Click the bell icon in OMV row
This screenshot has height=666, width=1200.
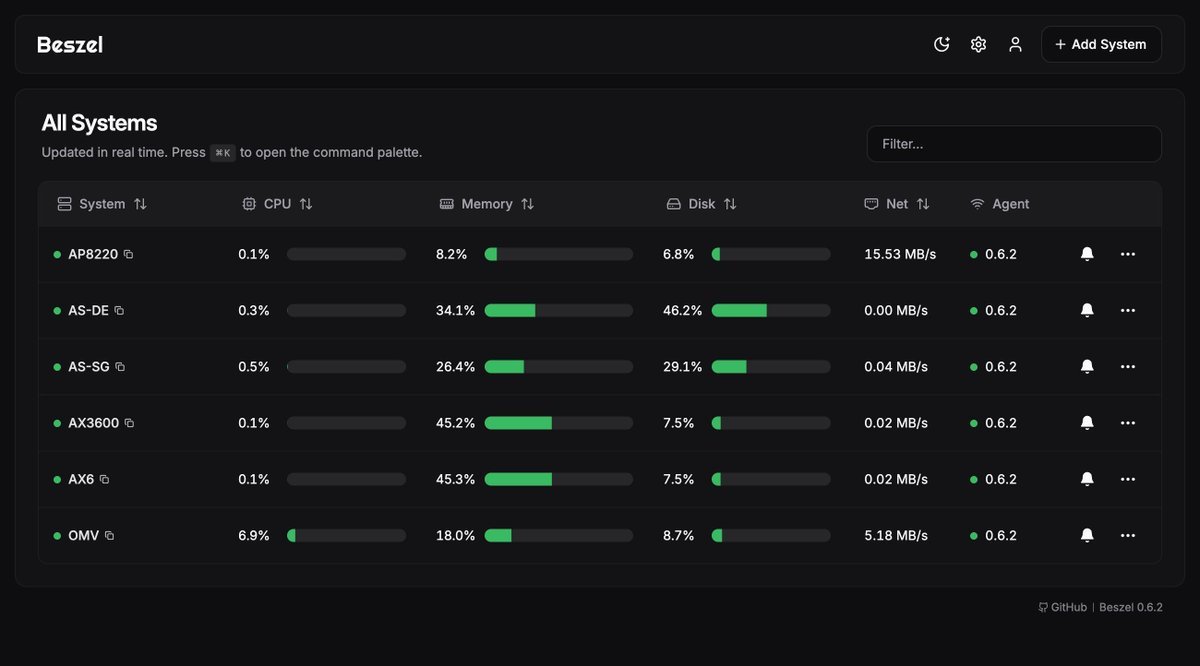click(1087, 536)
